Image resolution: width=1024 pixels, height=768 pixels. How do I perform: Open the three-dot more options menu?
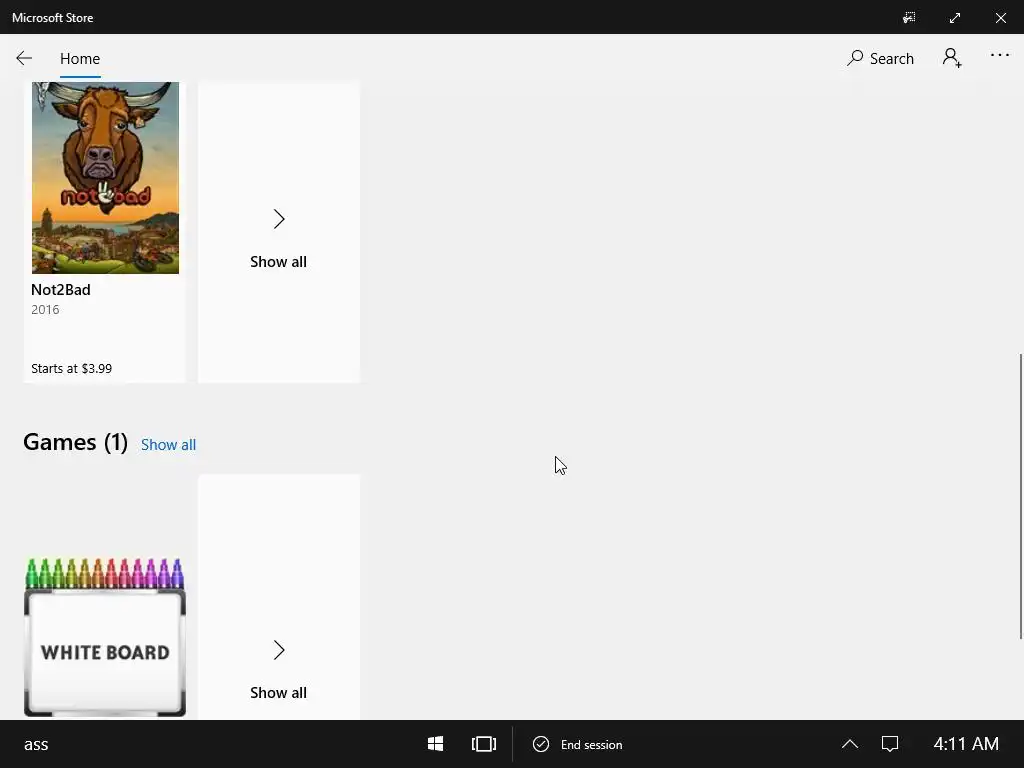point(999,56)
